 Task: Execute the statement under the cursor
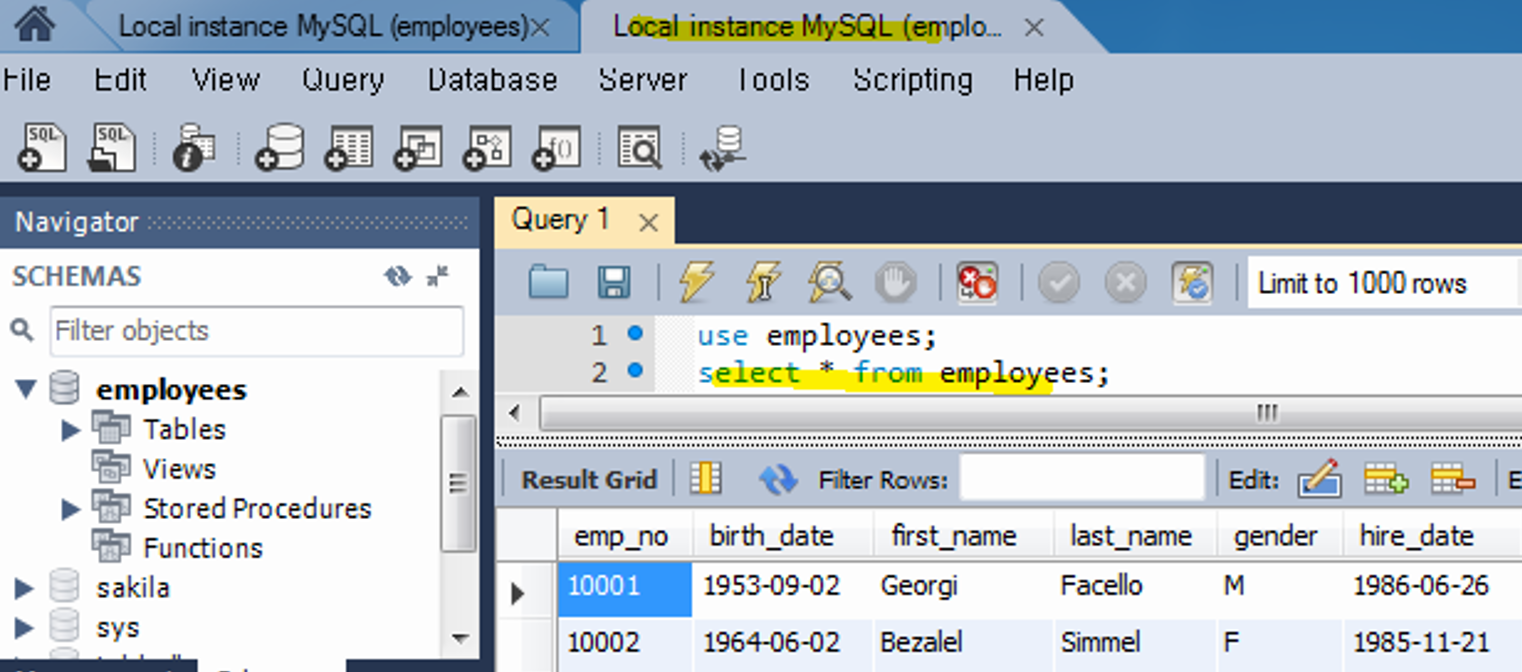coord(763,283)
